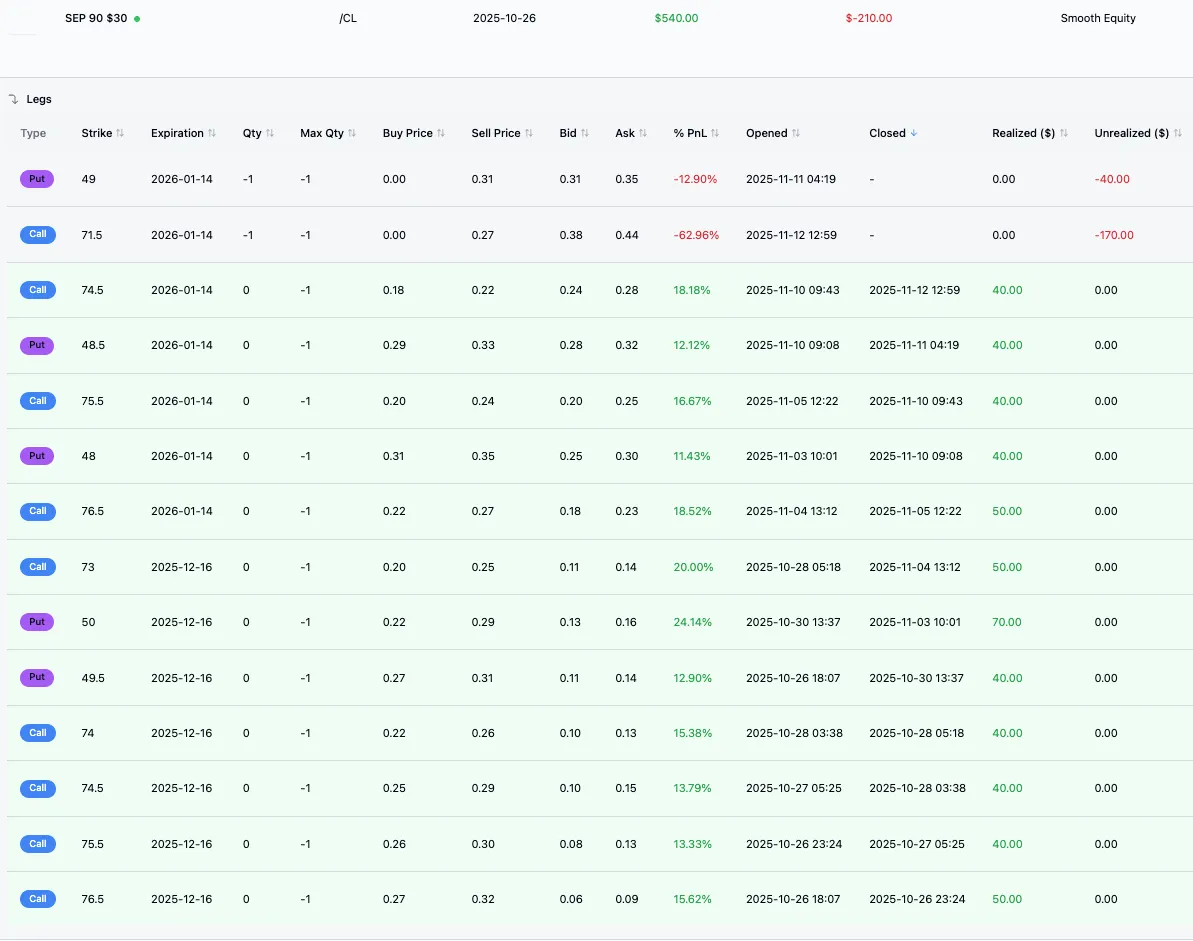The image size is (1193, 941).
Task: Click the Legs section title
Action: [39, 100]
